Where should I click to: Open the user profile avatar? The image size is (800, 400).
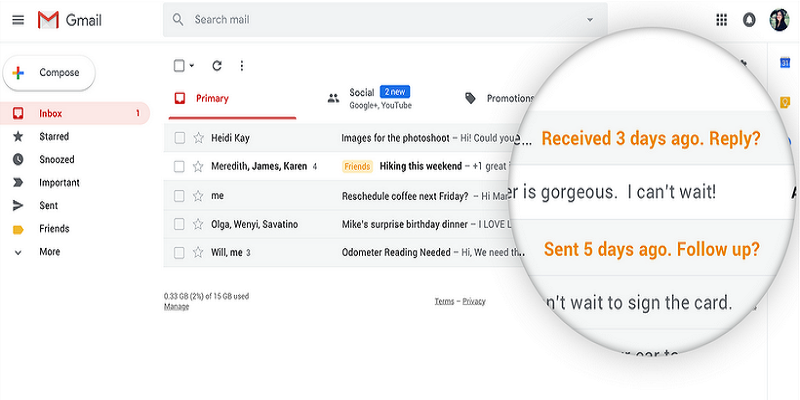779,20
